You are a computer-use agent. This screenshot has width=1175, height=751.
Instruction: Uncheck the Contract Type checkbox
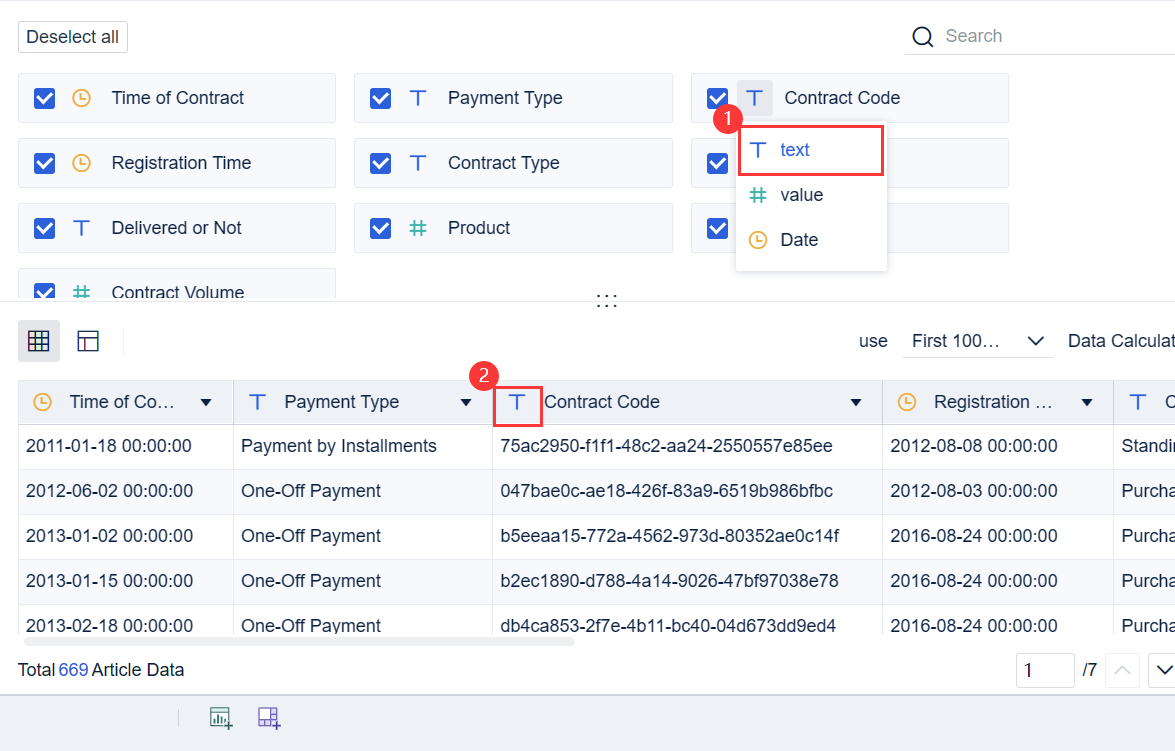[381, 163]
